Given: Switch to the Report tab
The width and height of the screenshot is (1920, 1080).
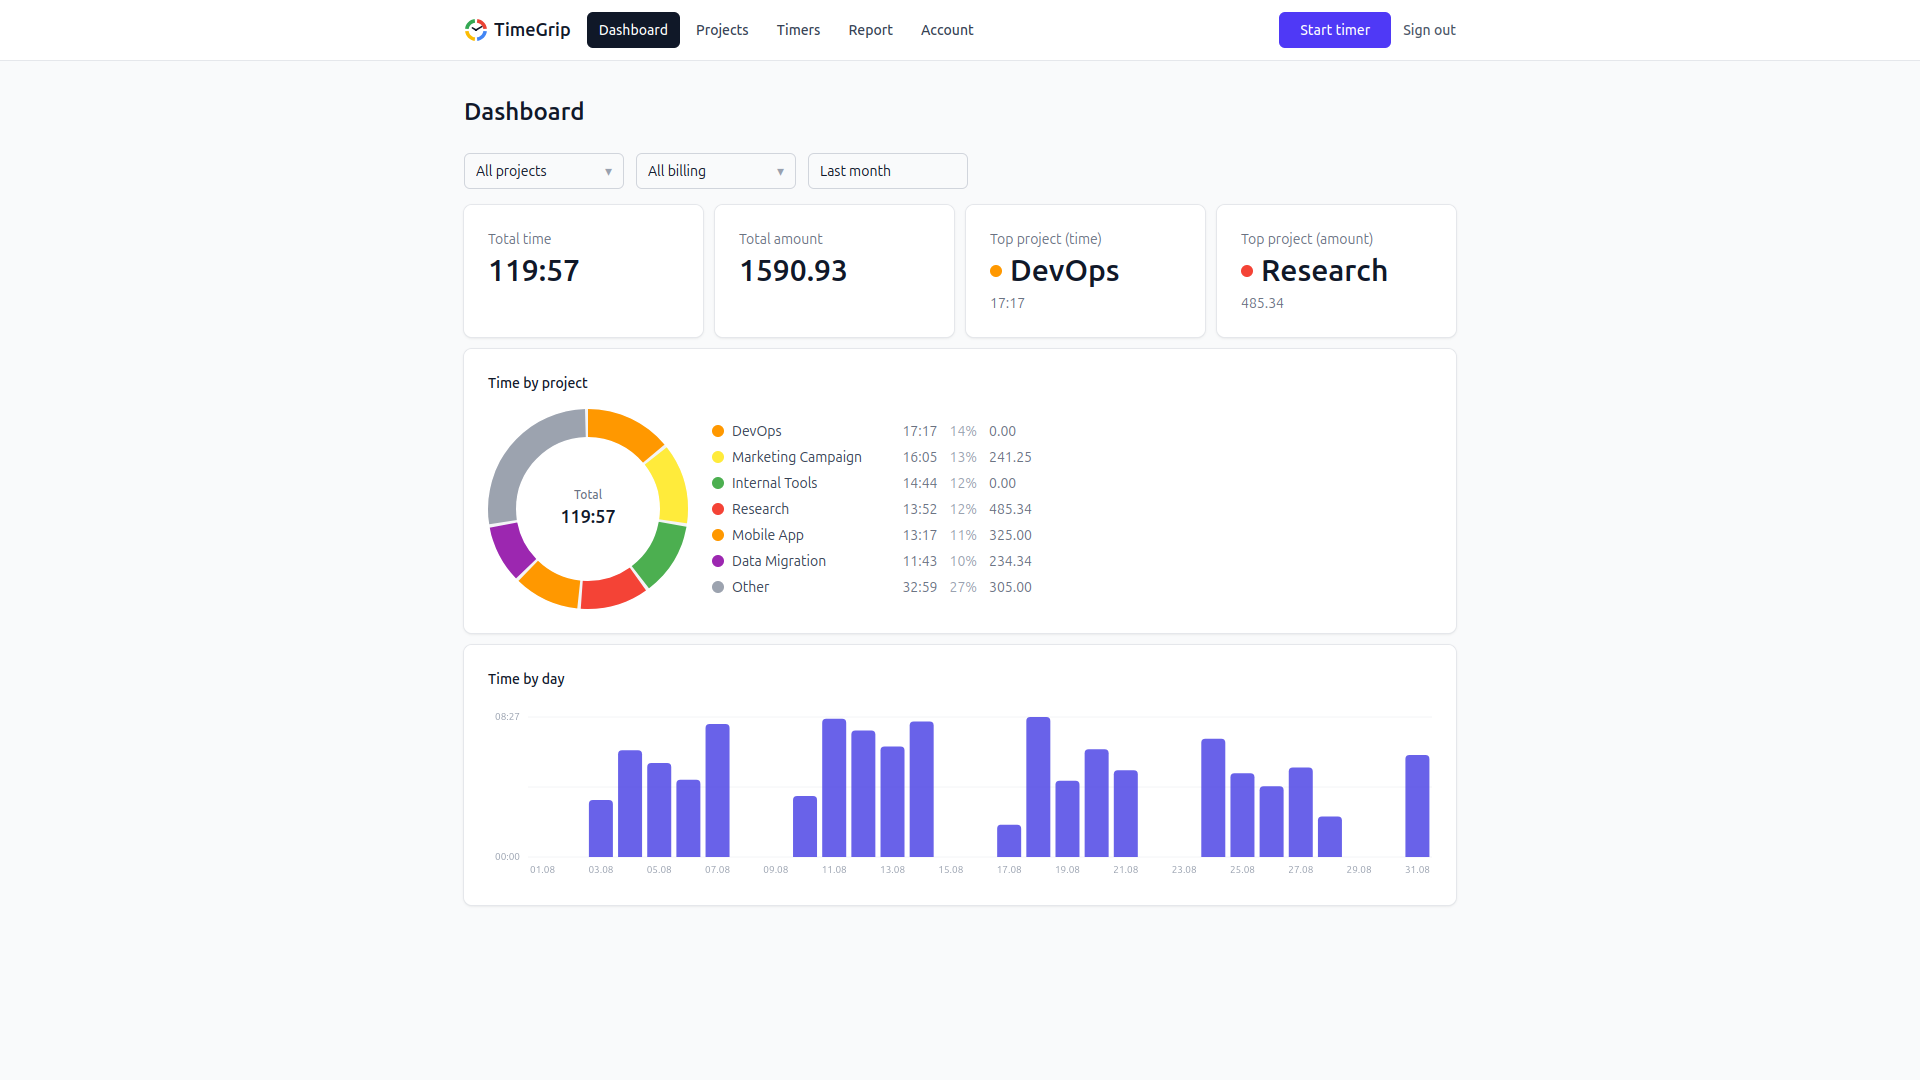Looking at the screenshot, I should [x=870, y=30].
